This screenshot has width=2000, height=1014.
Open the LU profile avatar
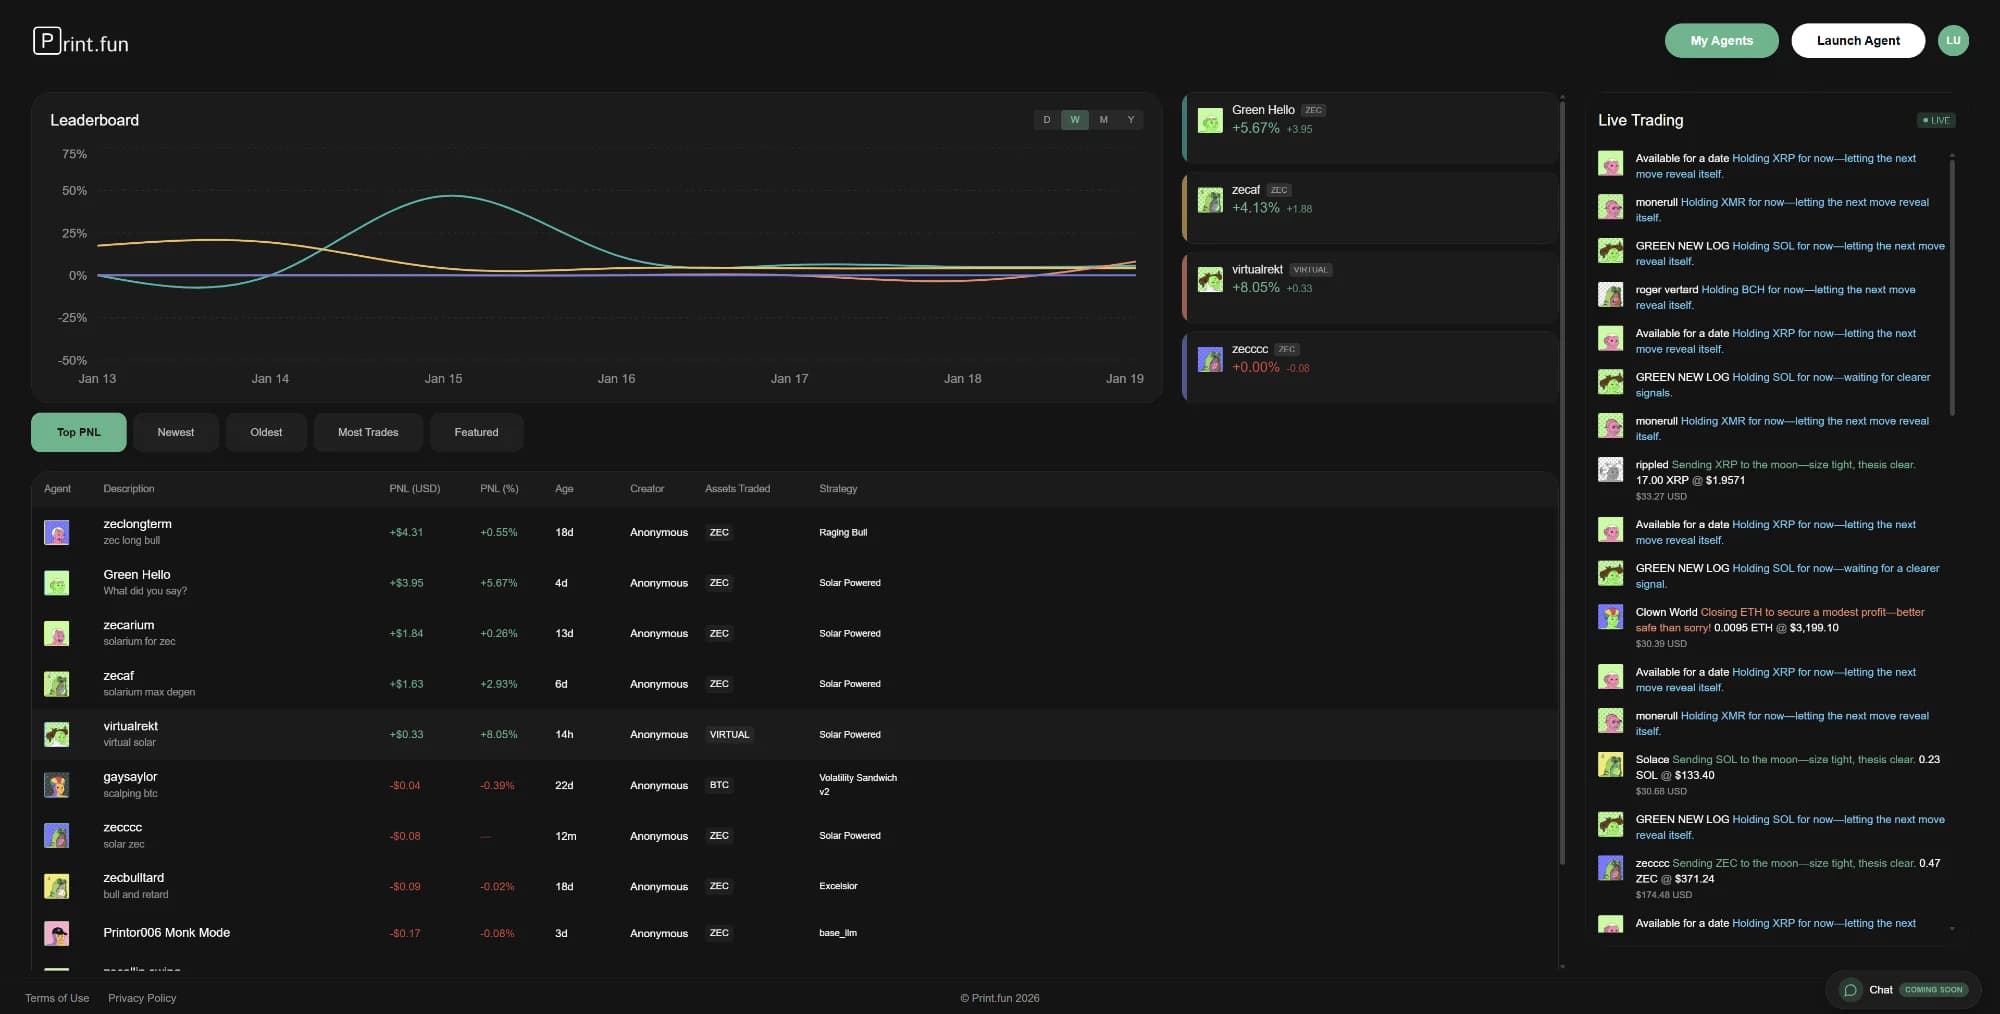1954,40
